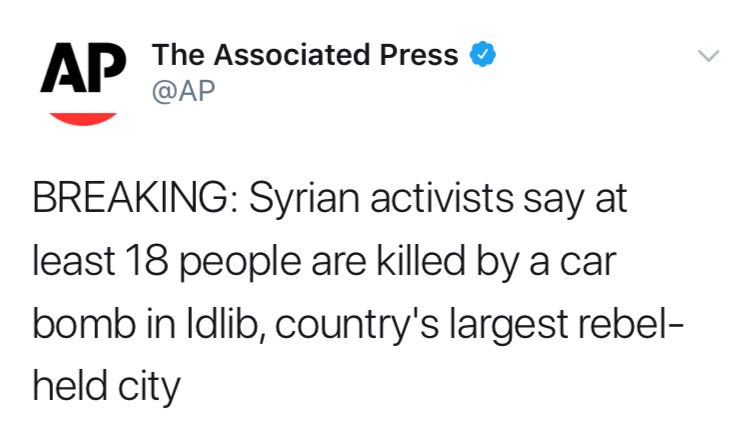Click the word people in tweet

coord(240,263)
